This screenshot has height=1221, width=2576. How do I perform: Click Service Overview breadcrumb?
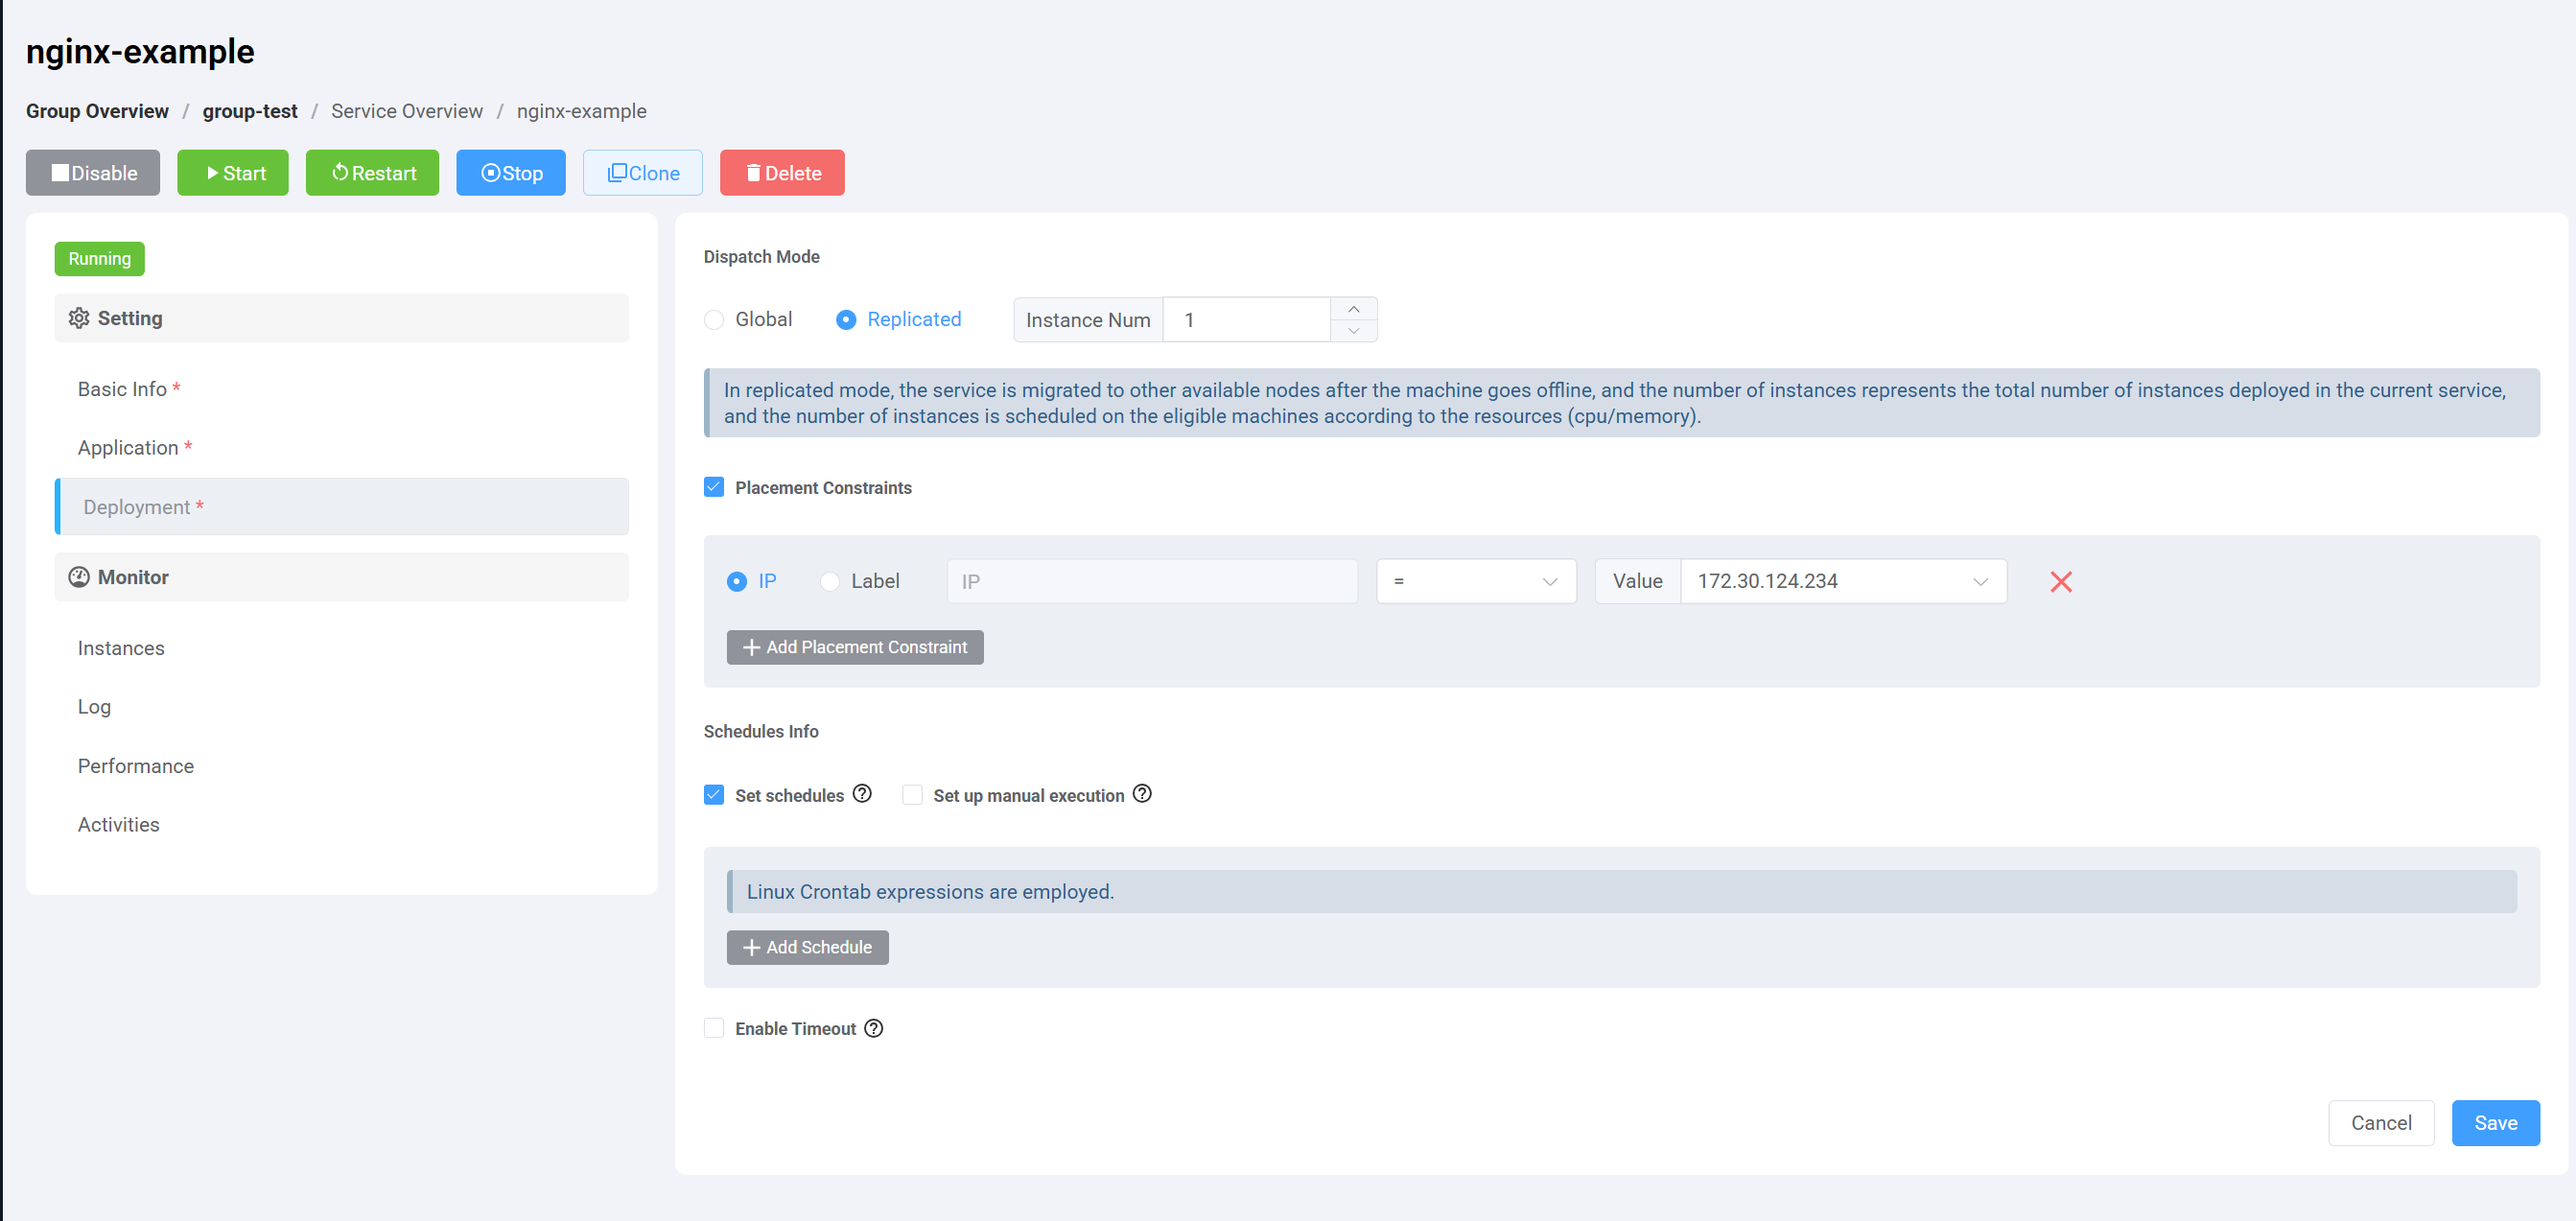tap(407, 111)
